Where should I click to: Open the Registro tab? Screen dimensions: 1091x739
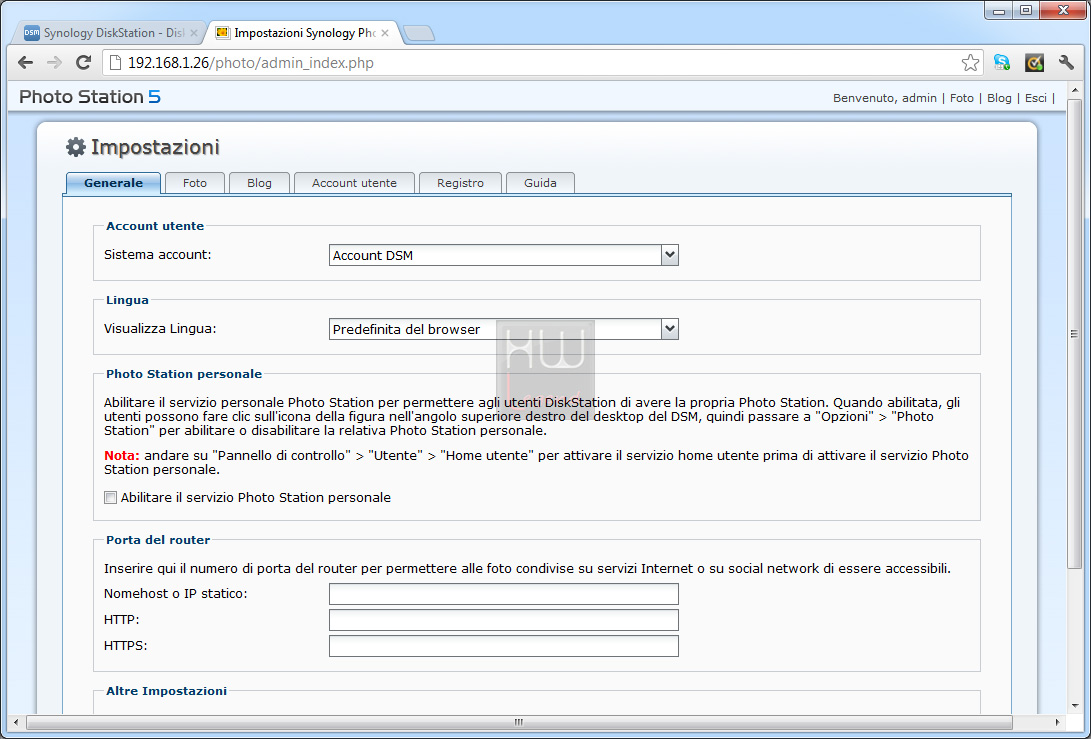point(461,183)
